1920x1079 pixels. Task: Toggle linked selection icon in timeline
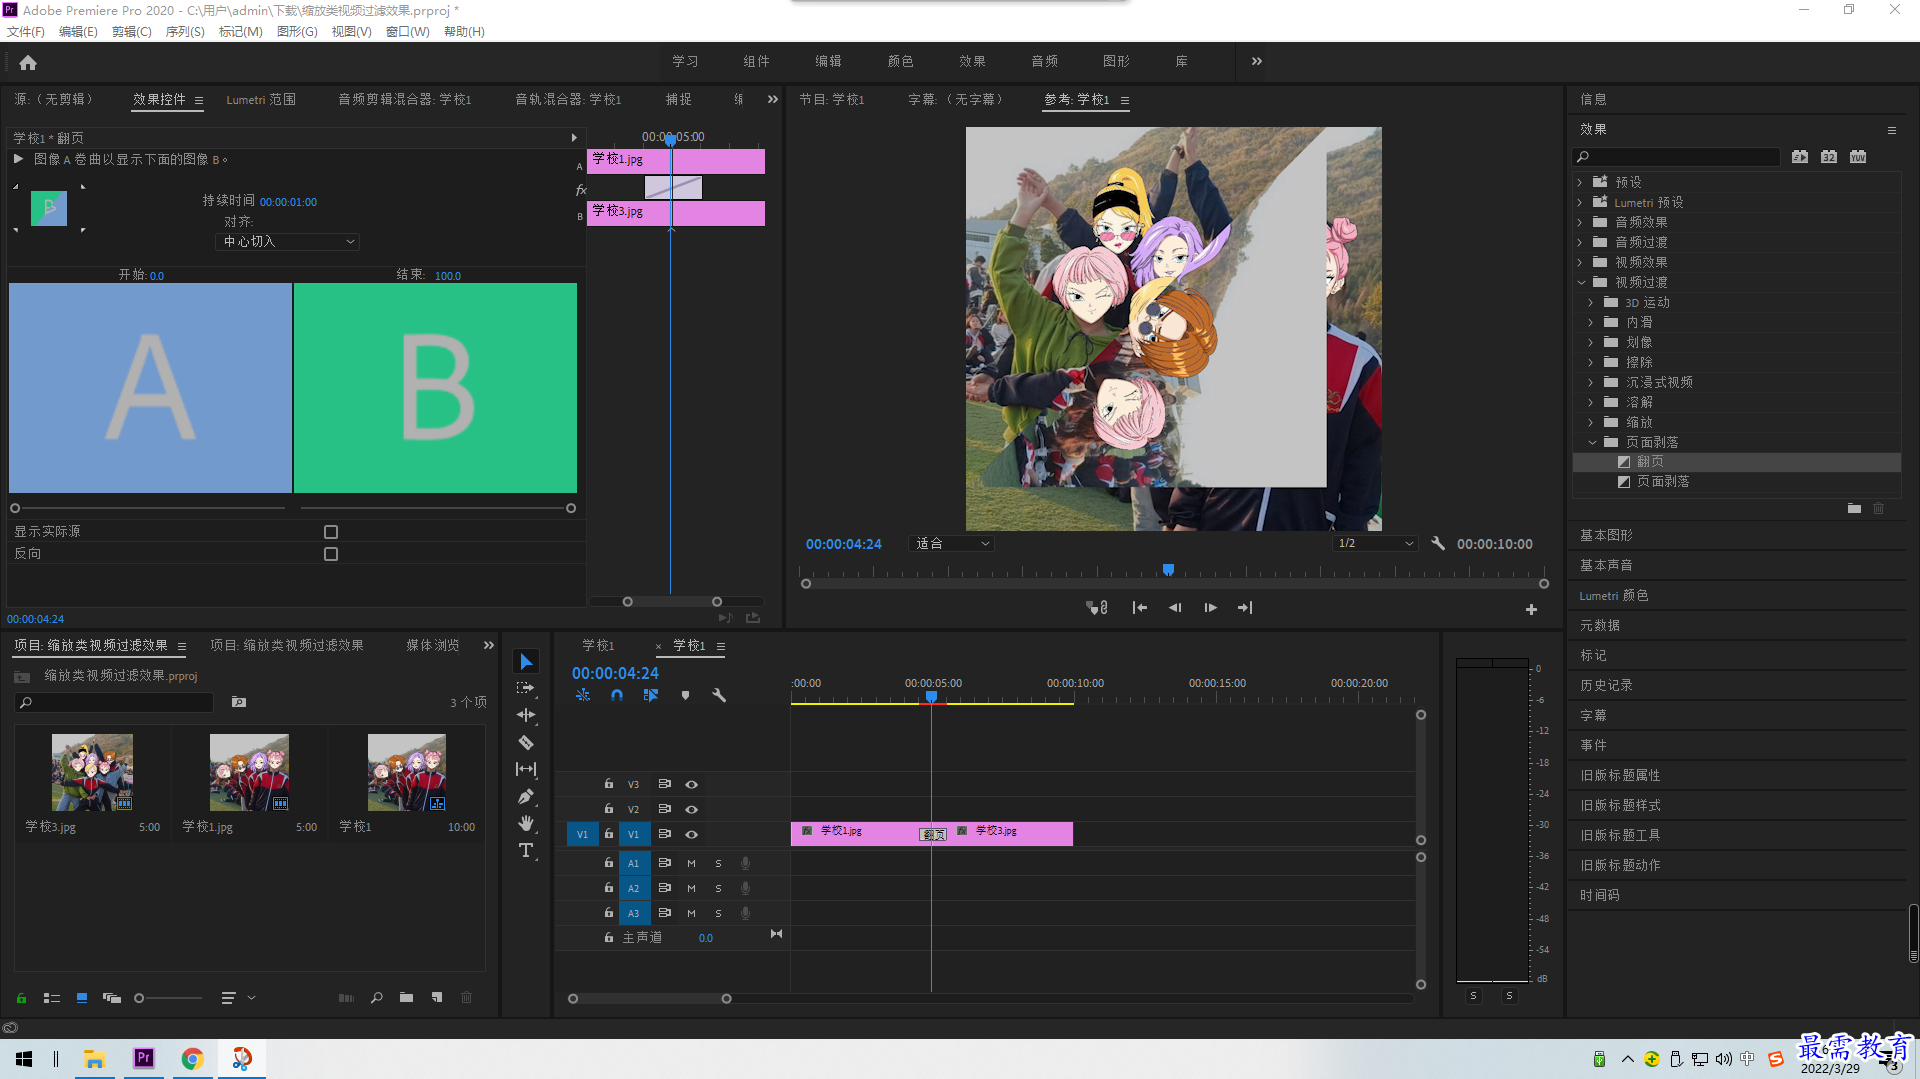point(651,695)
